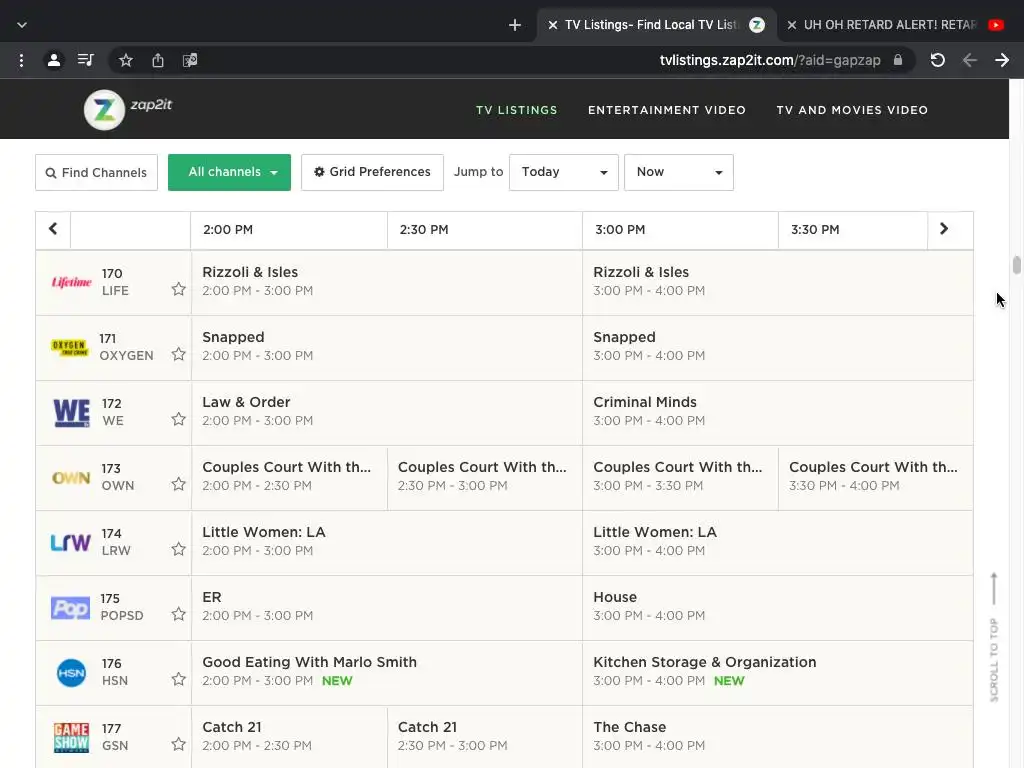Favorite channel 175 POPSD with star
The width and height of the screenshot is (1024, 768).
178,614
